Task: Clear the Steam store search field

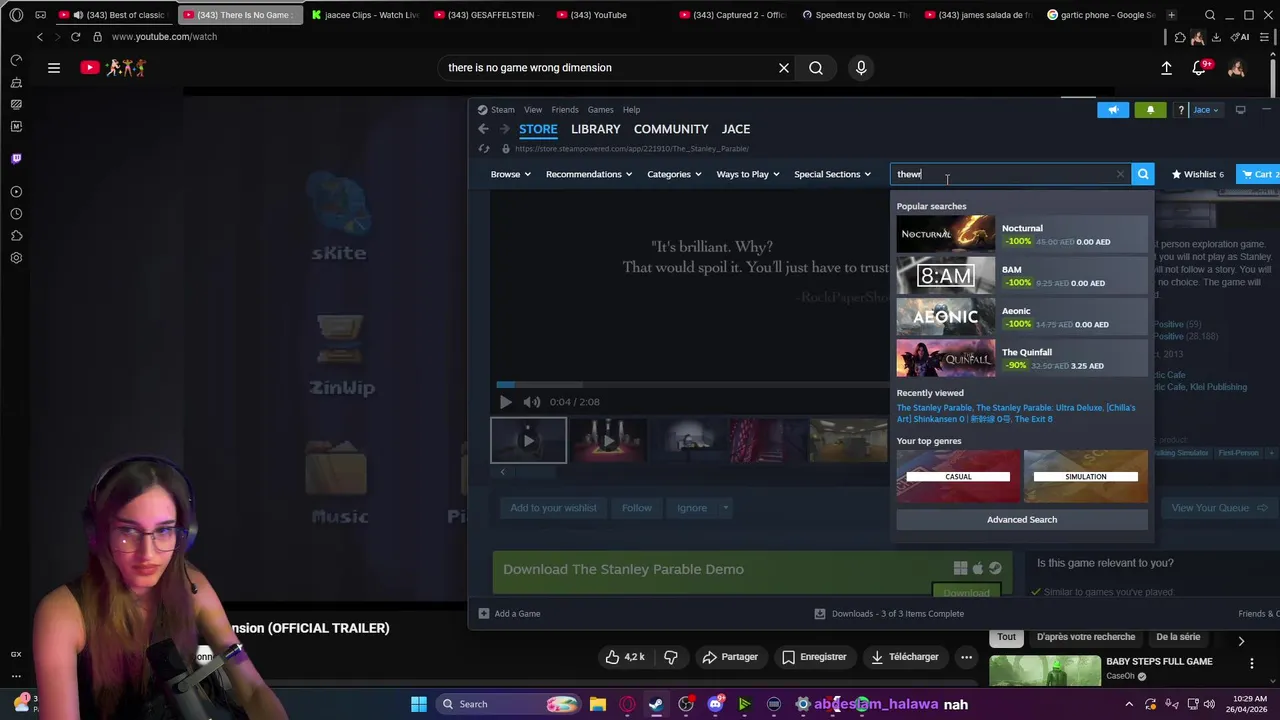Action: 1120,174
